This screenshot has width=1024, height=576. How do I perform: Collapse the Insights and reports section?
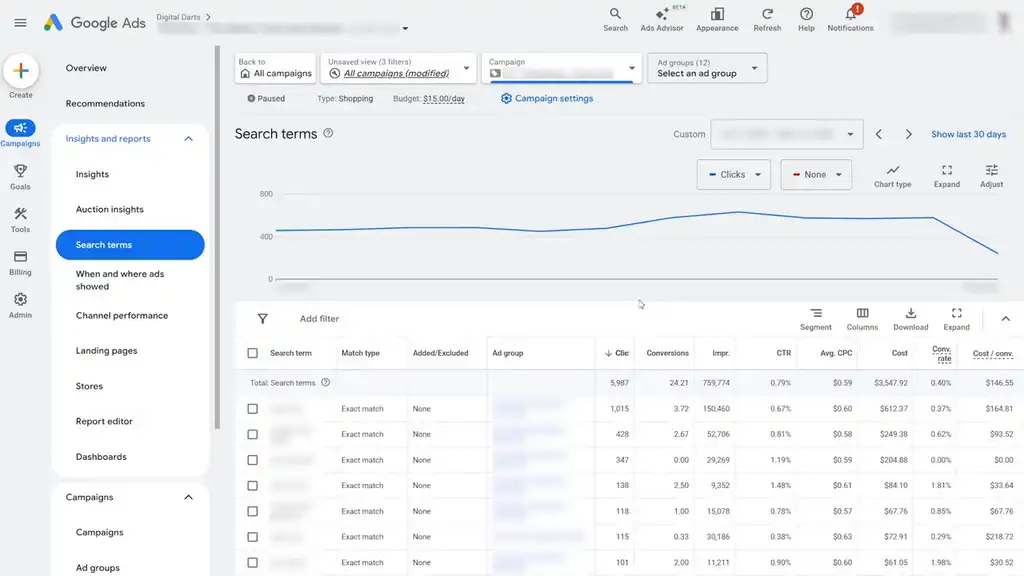click(x=188, y=138)
